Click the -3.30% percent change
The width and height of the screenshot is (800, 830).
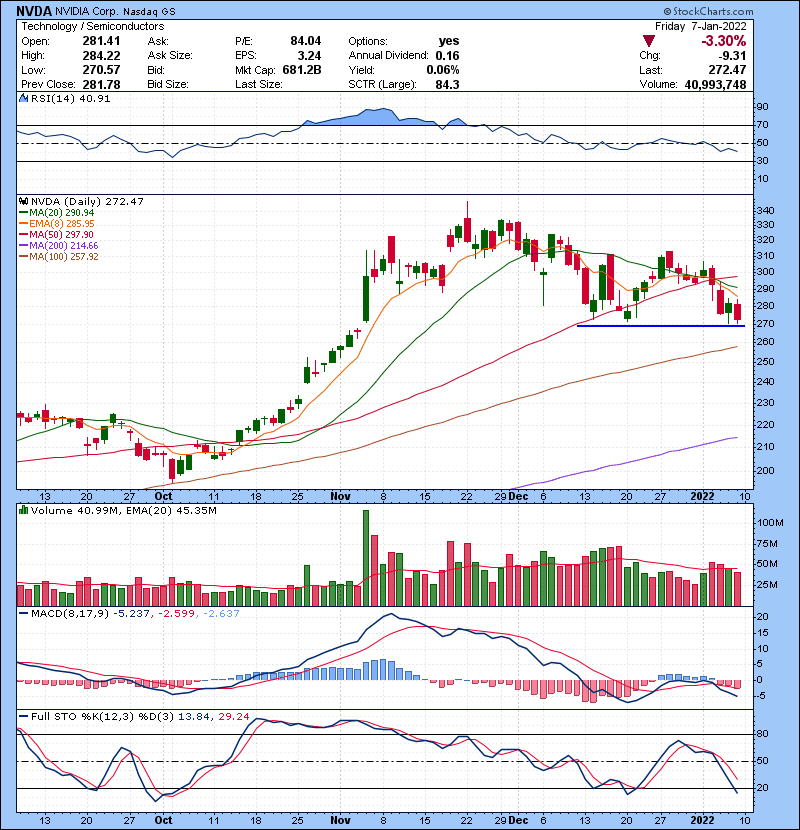click(724, 41)
